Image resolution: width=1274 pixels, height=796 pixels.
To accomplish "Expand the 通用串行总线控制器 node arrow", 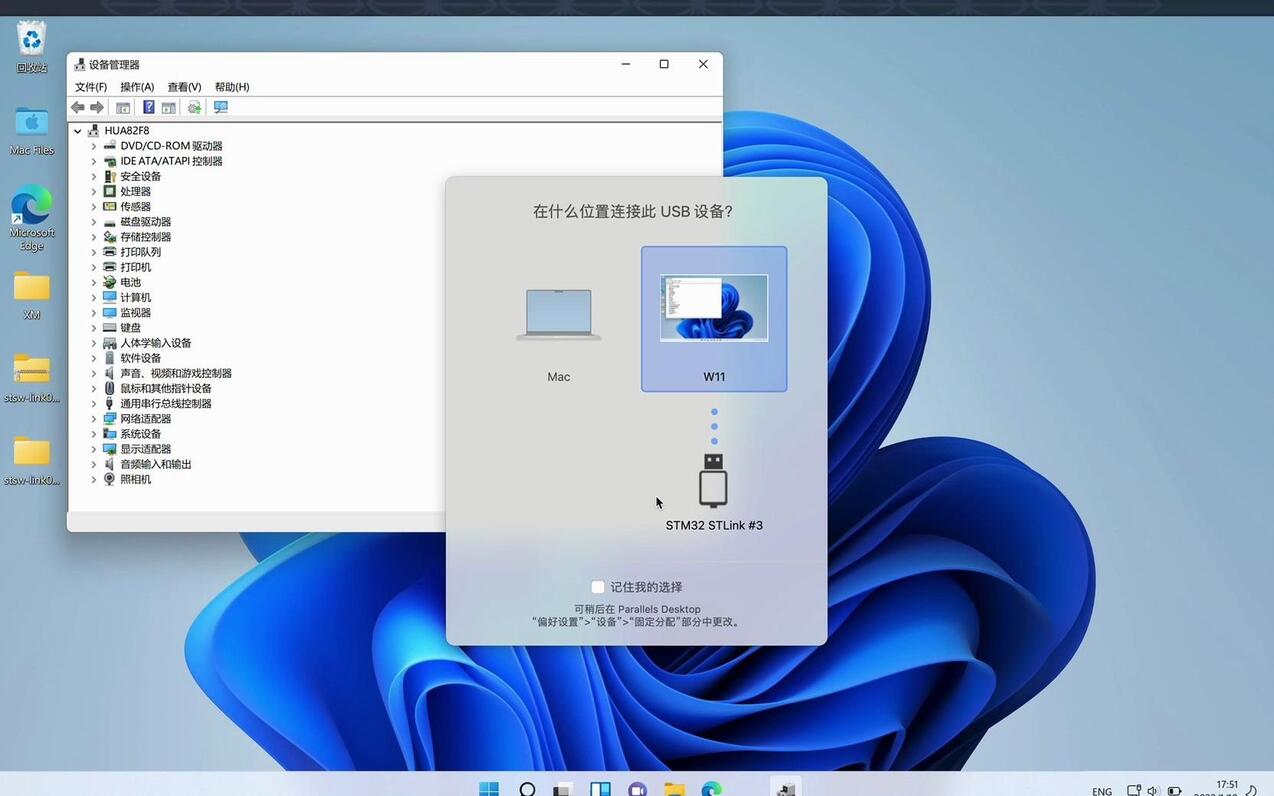I will click(x=94, y=404).
